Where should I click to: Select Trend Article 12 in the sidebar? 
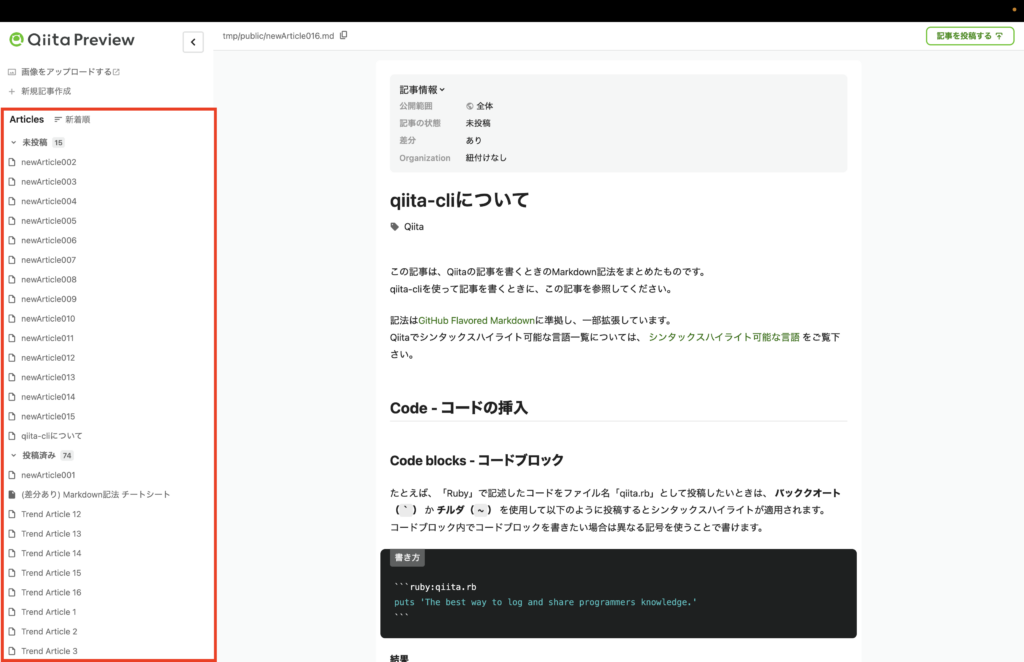coord(51,514)
